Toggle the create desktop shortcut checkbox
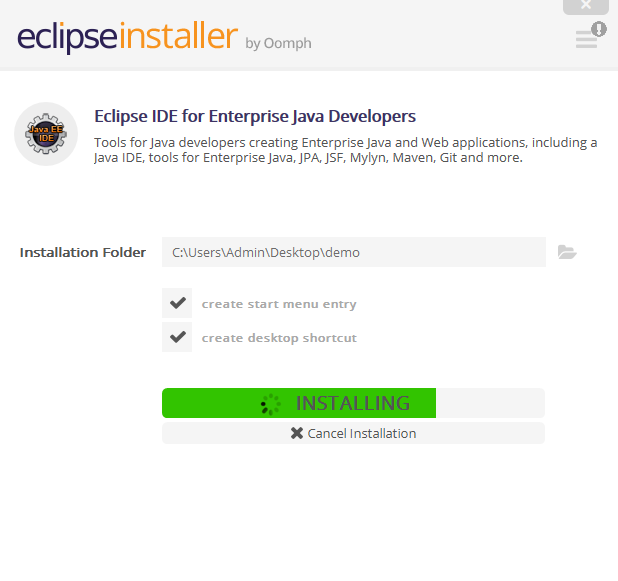618x581 pixels. [177, 337]
